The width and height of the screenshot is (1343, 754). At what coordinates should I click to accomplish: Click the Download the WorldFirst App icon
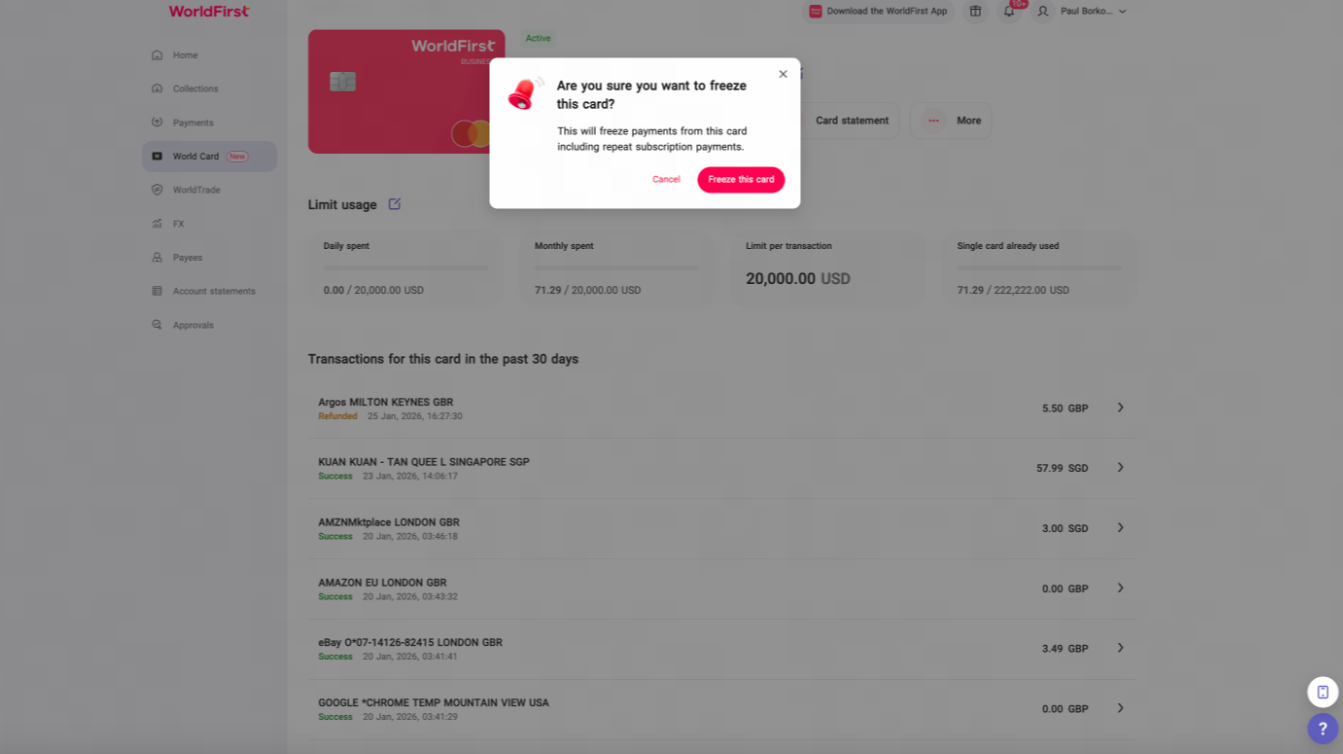pyautogui.click(x=815, y=11)
